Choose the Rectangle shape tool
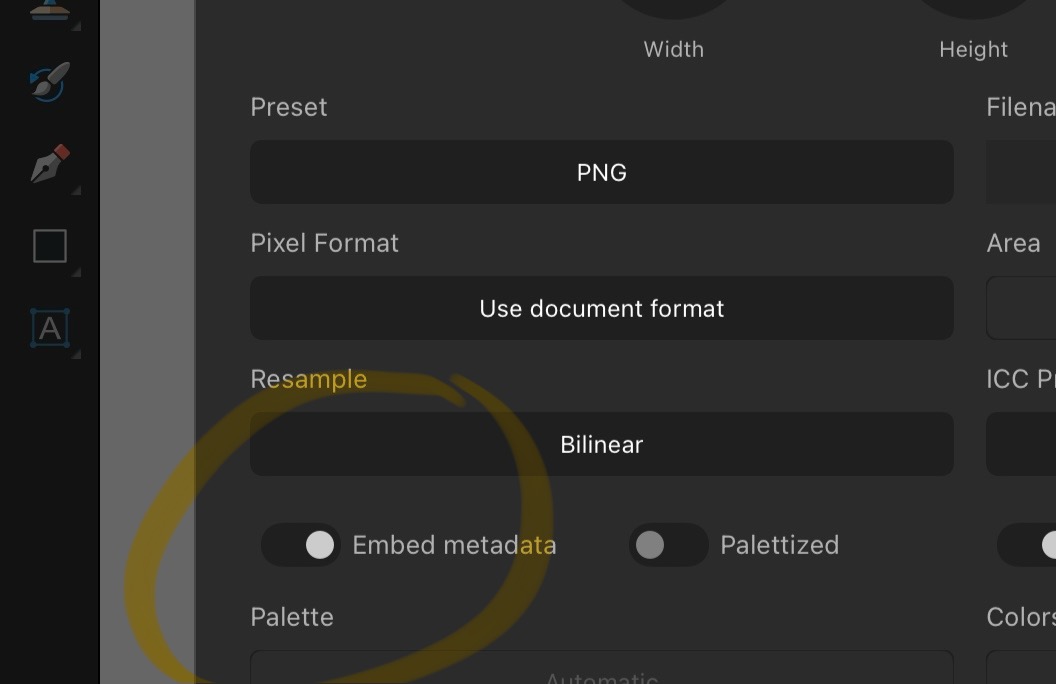Screen dimensions: 1056x684 click(50, 246)
